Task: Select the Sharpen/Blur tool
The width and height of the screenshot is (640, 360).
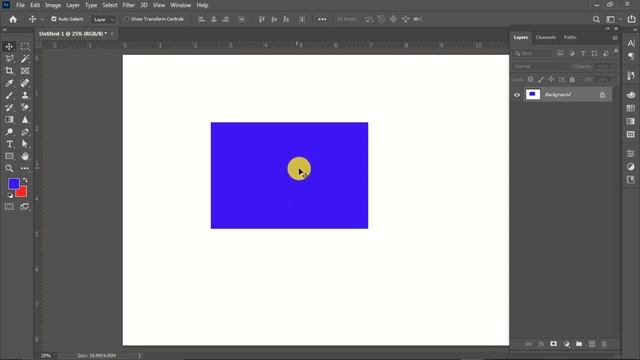Action: click(25, 120)
